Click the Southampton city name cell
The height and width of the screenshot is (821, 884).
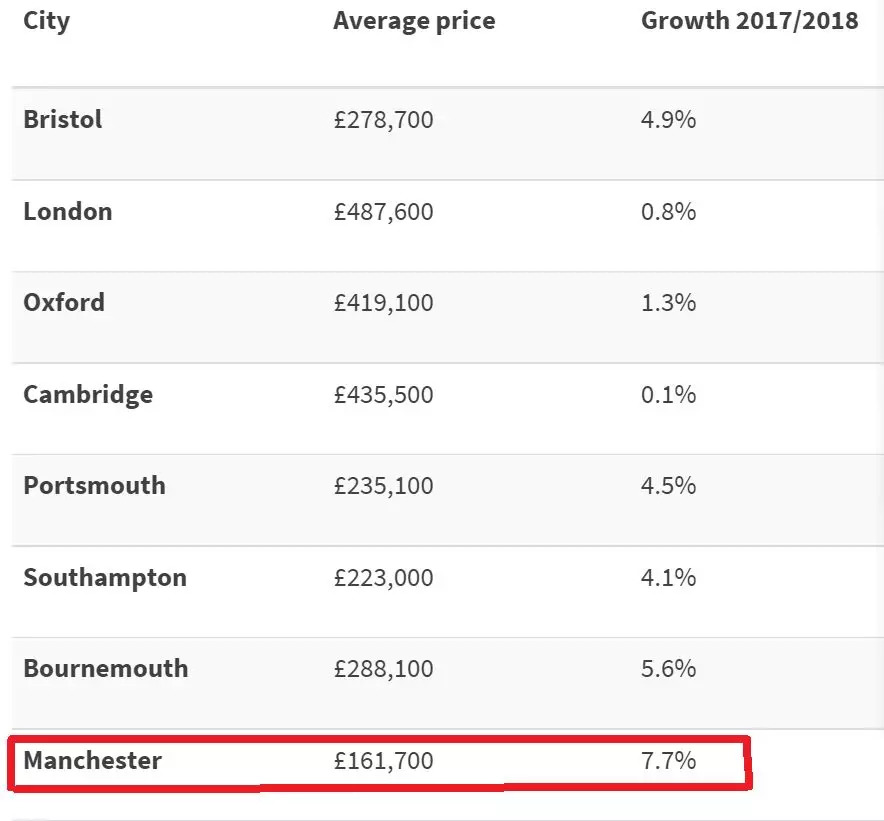point(105,578)
